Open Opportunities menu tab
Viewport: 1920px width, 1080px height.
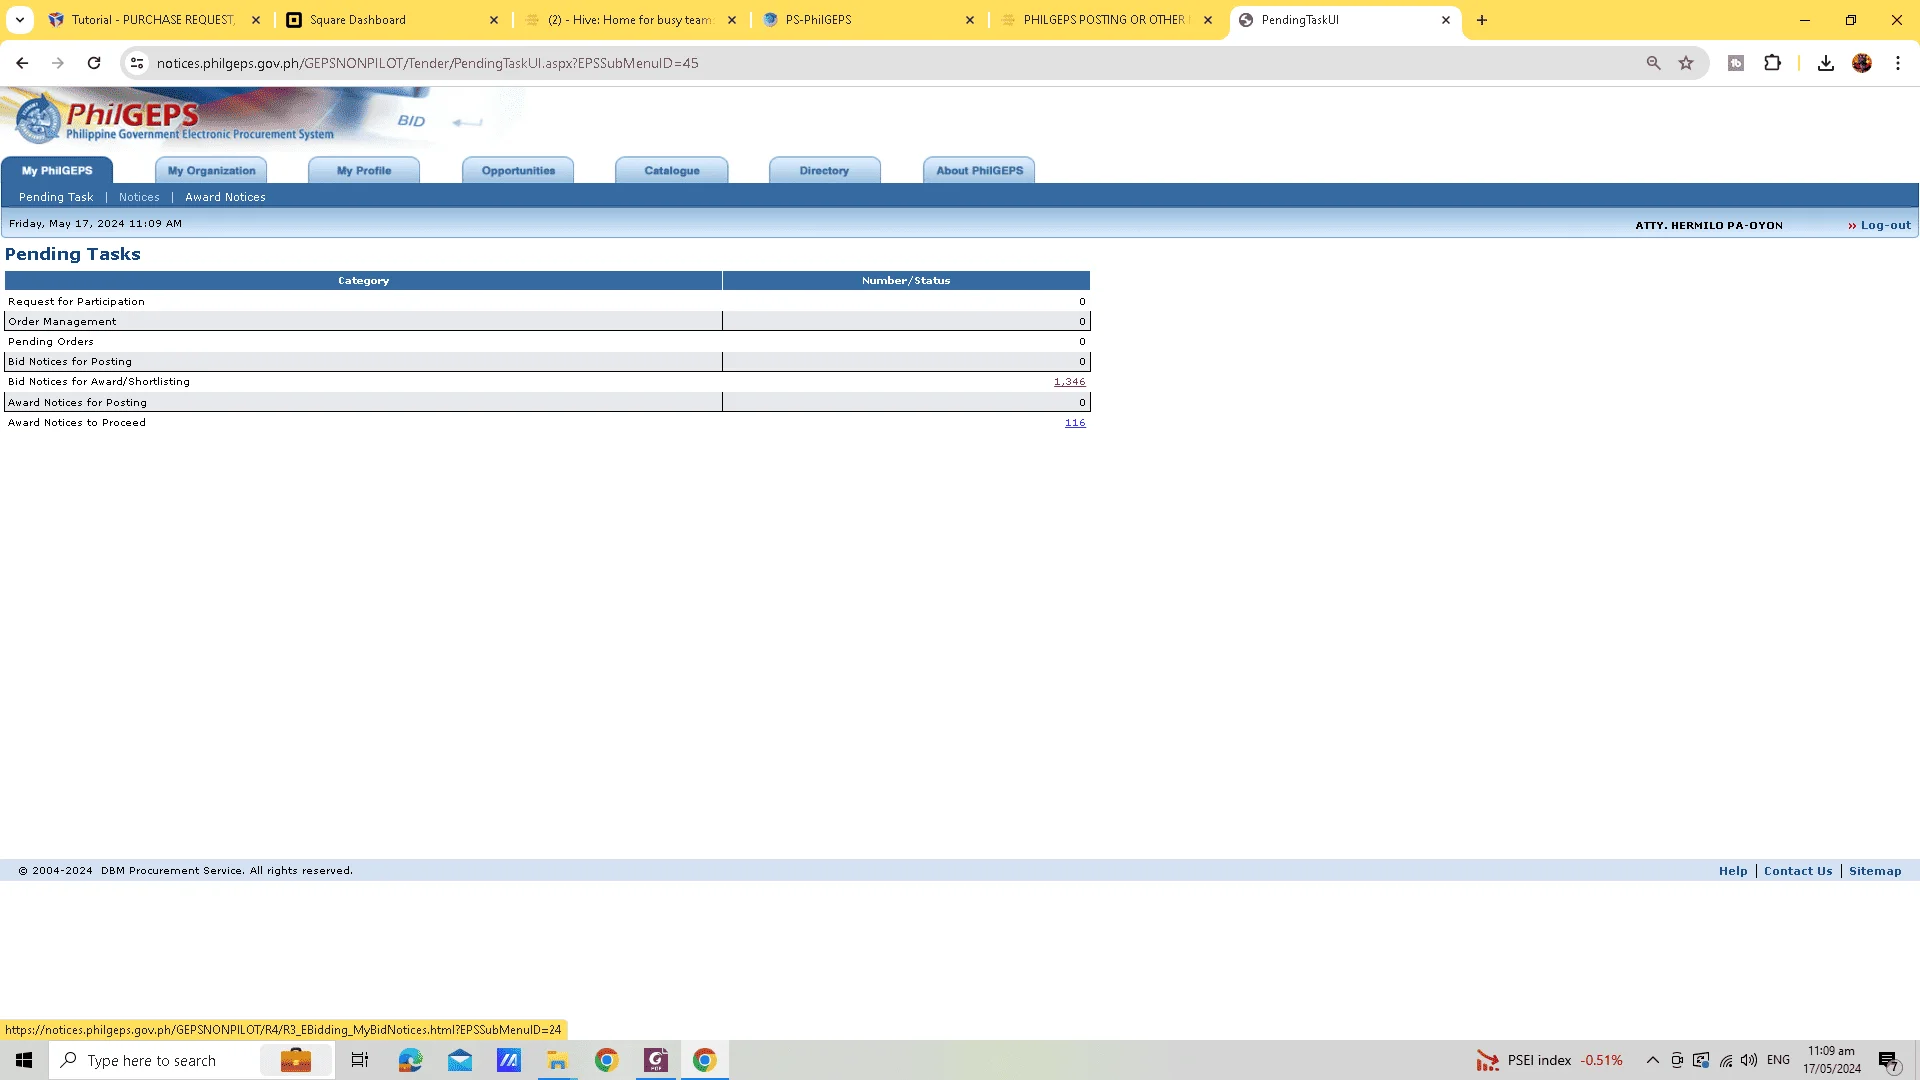[x=518, y=170]
